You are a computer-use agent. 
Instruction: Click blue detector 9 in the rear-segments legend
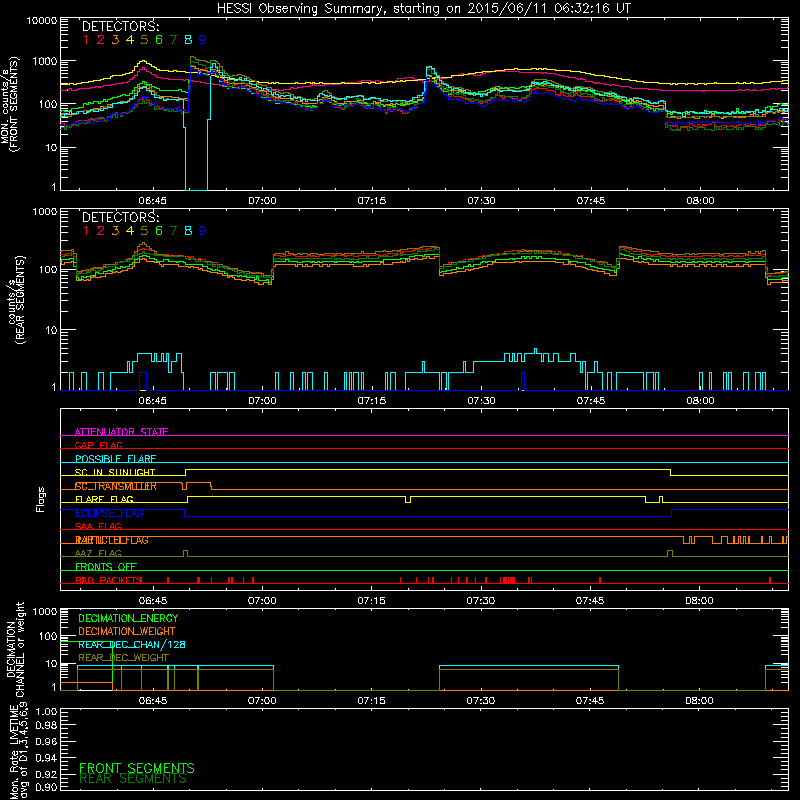pyautogui.click(x=203, y=231)
